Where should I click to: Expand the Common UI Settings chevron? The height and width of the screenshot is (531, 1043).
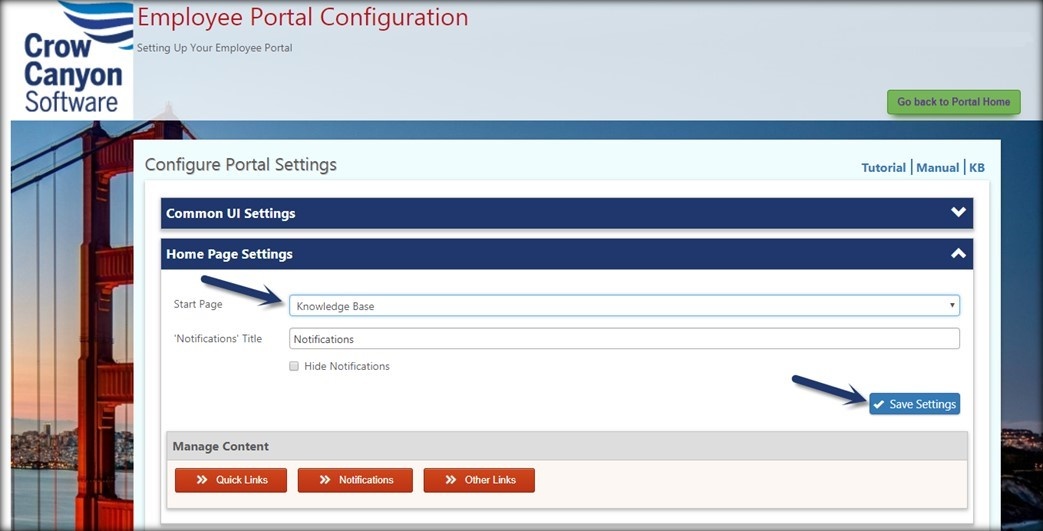958,212
